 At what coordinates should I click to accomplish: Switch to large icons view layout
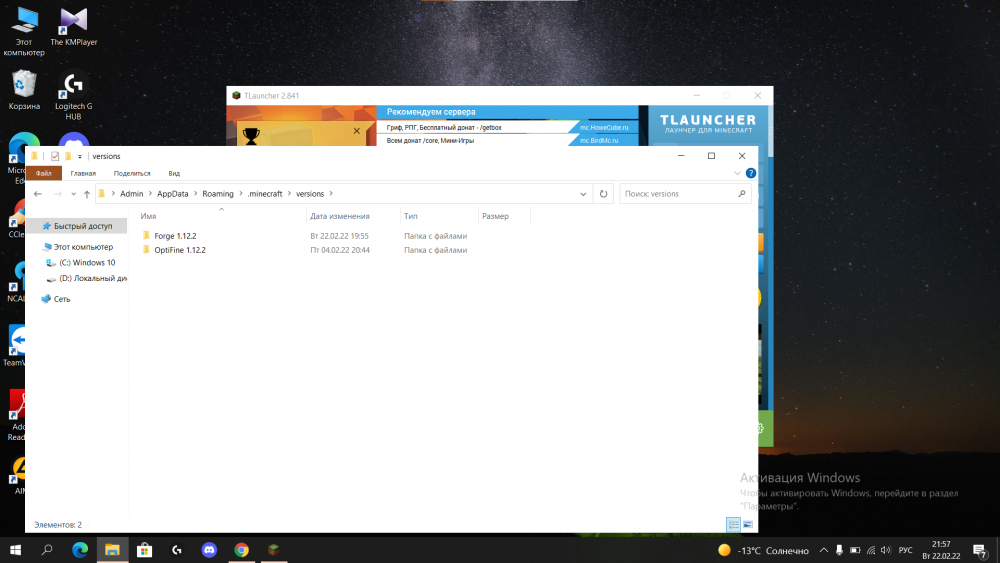click(x=748, y=525)
